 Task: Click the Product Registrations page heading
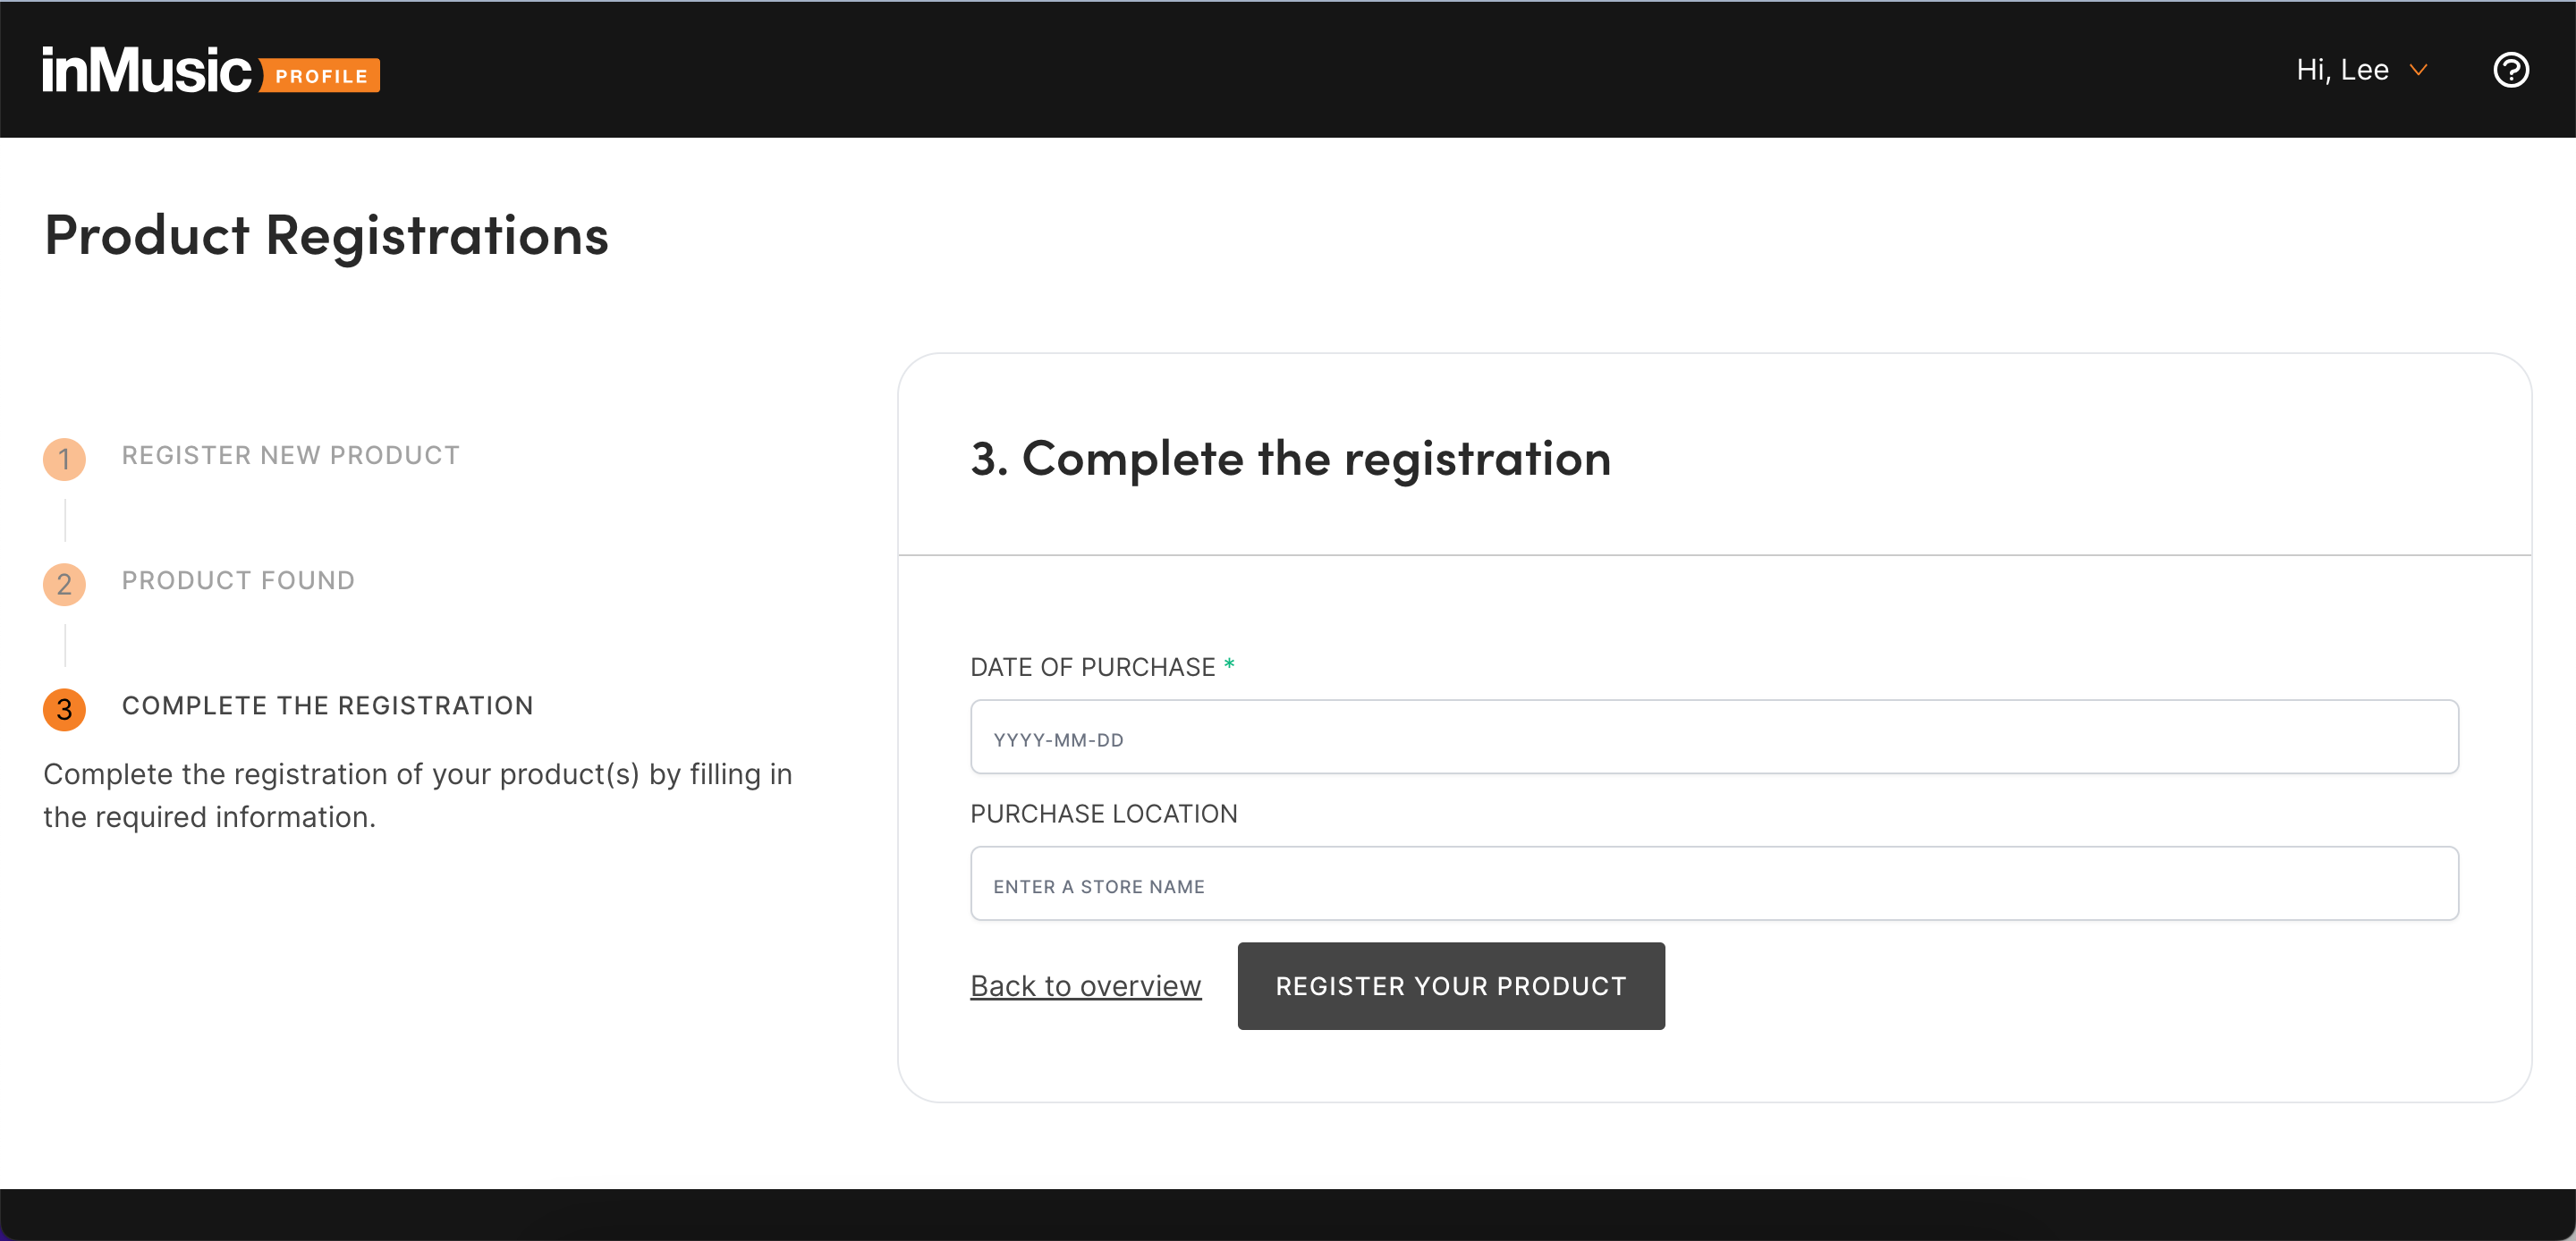click(326, 236)
